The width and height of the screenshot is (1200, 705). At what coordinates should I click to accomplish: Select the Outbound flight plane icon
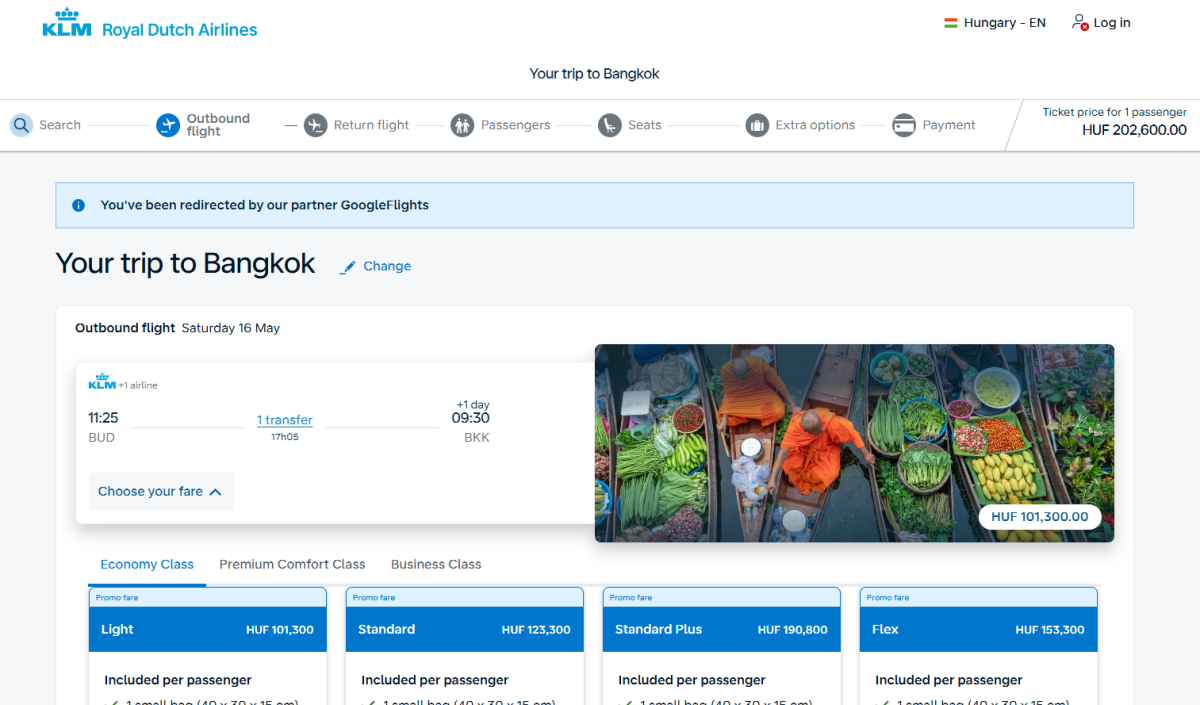tap(168, 125)
